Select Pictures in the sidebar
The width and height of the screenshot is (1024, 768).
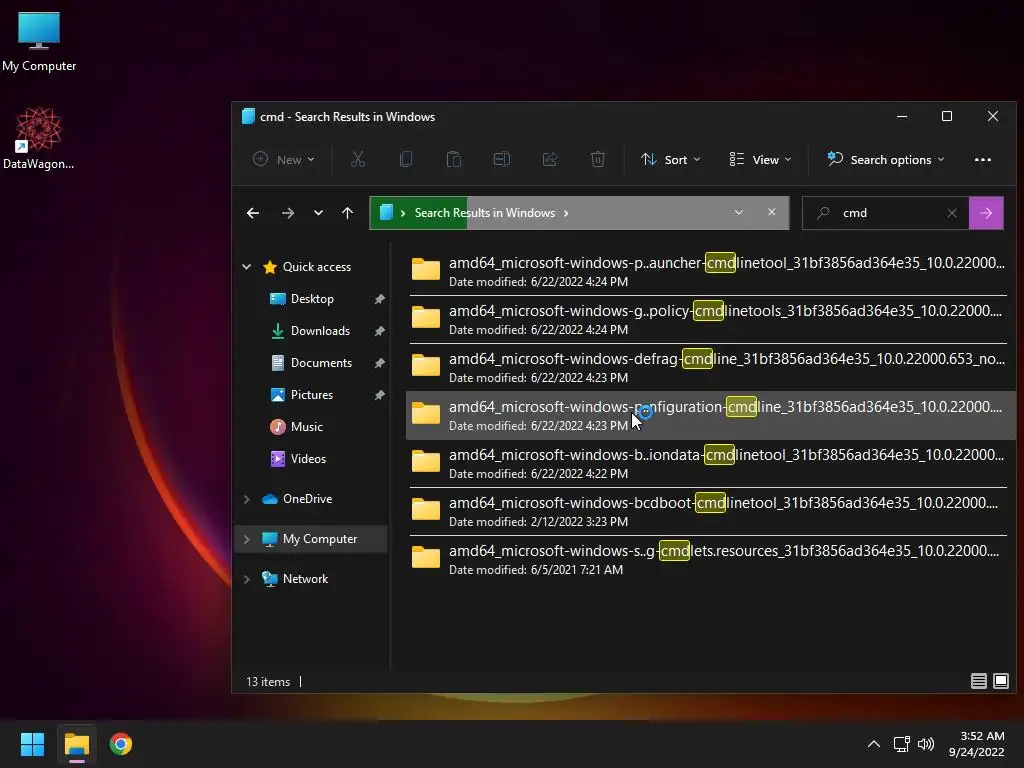tap(312, 395)
